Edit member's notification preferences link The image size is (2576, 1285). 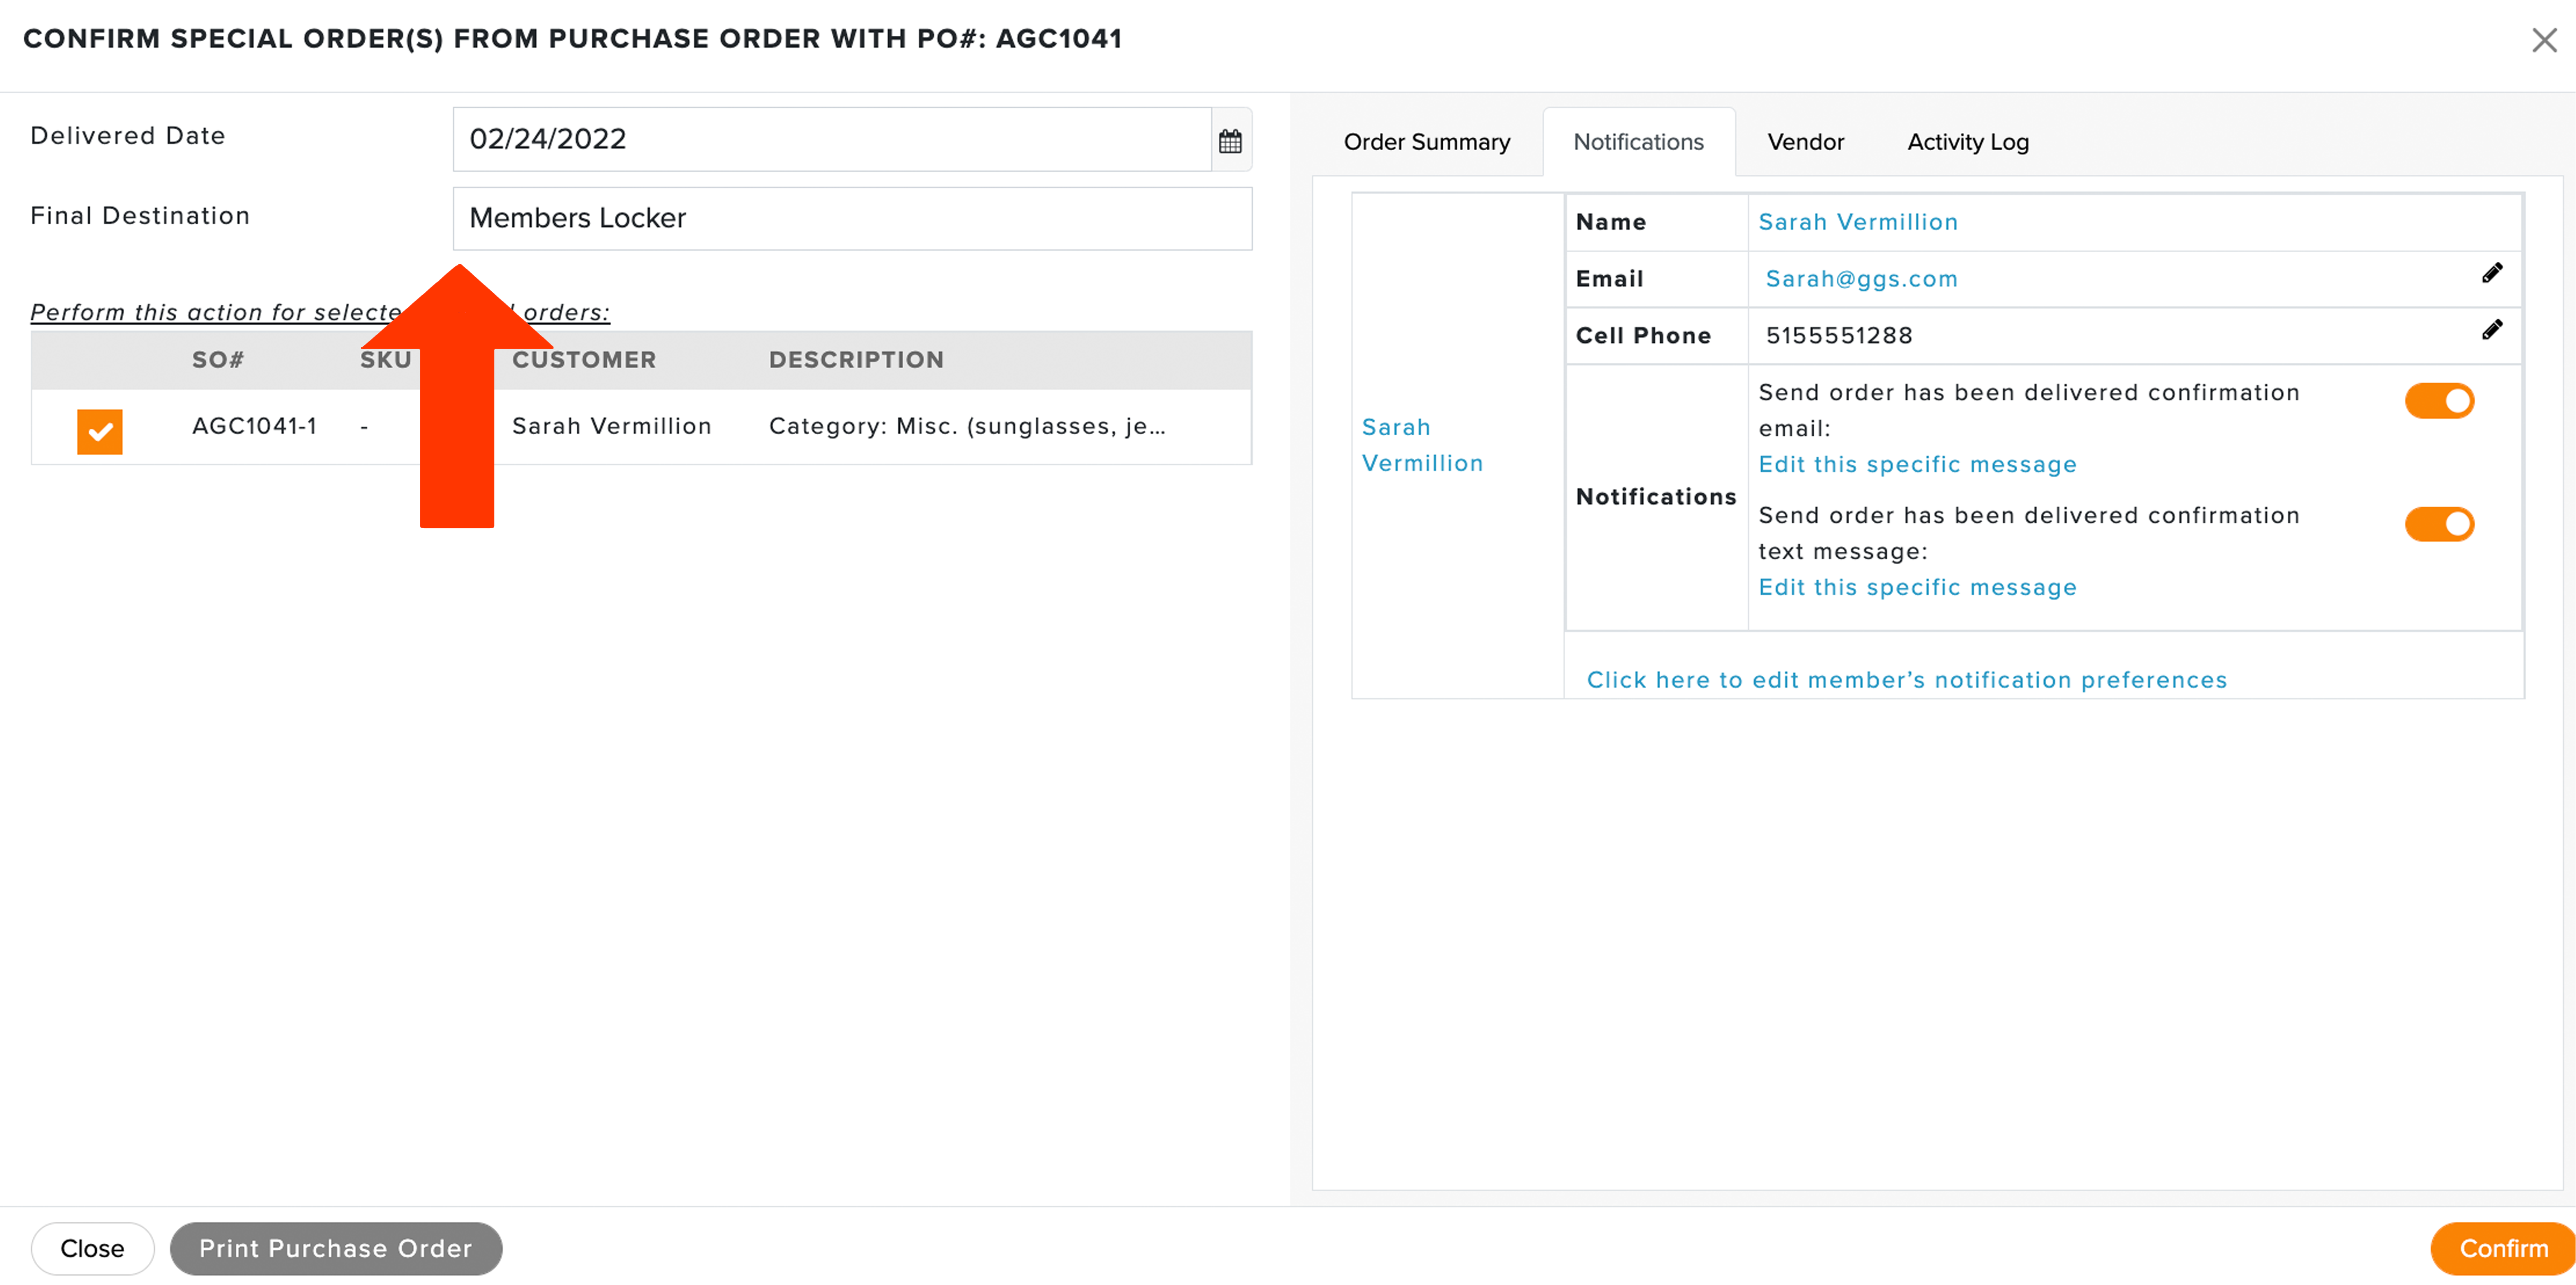click(1906, 680)
